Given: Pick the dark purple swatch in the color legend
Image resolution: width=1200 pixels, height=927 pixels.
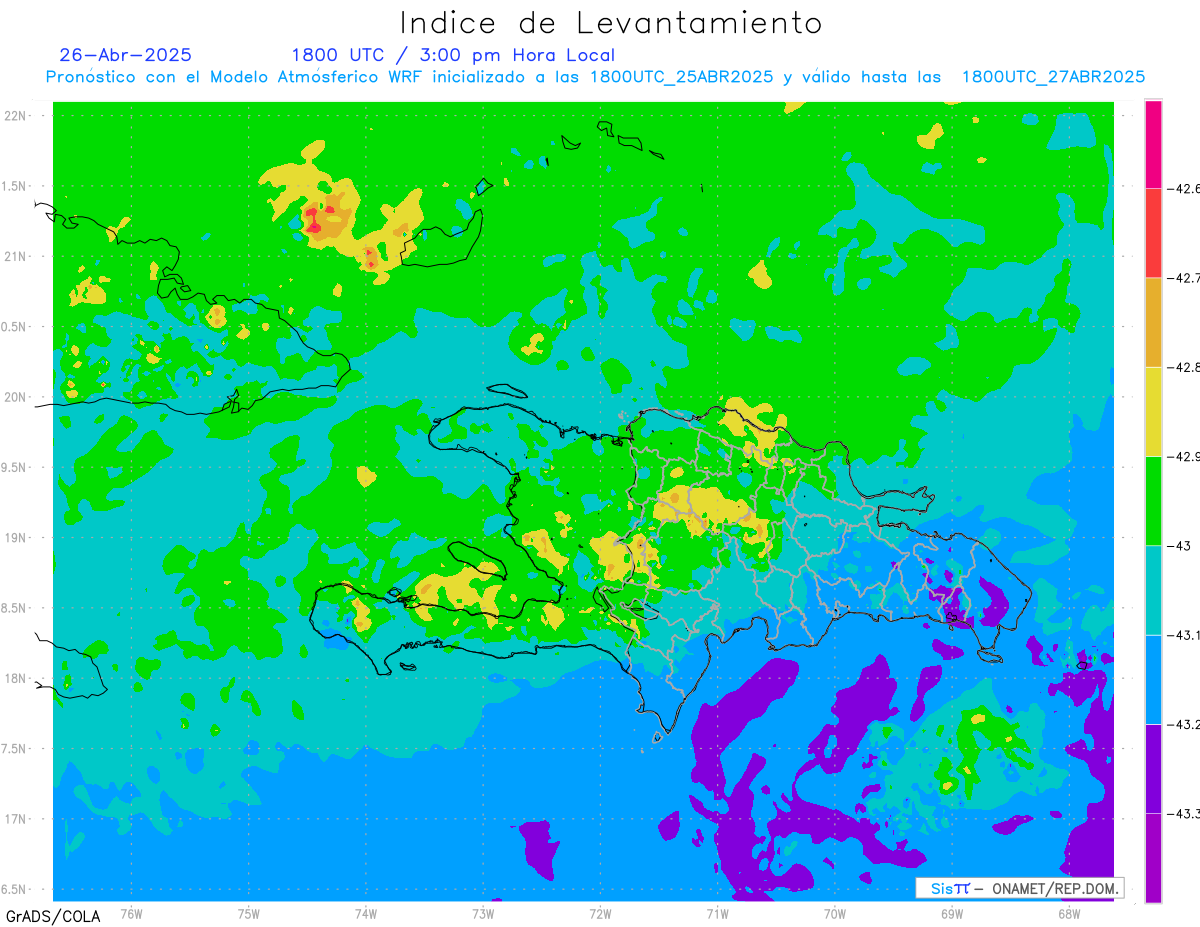Looking at the screenshot, I should coord(1153,768).
